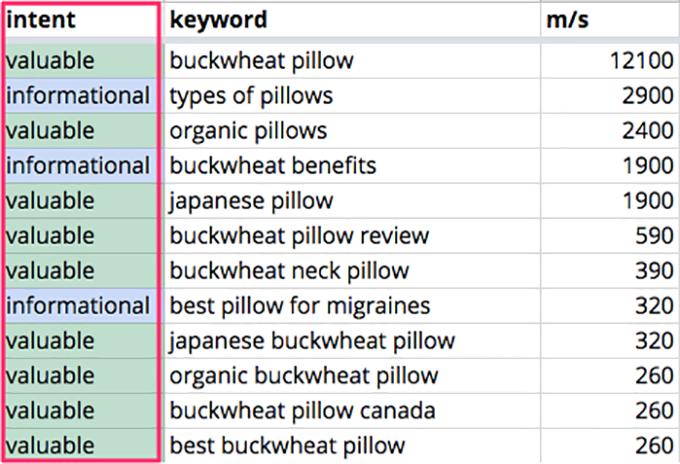680x464 pixels.
Task: Select the 'buckwheat benefits' cell
Action: (x=352, y=166)
